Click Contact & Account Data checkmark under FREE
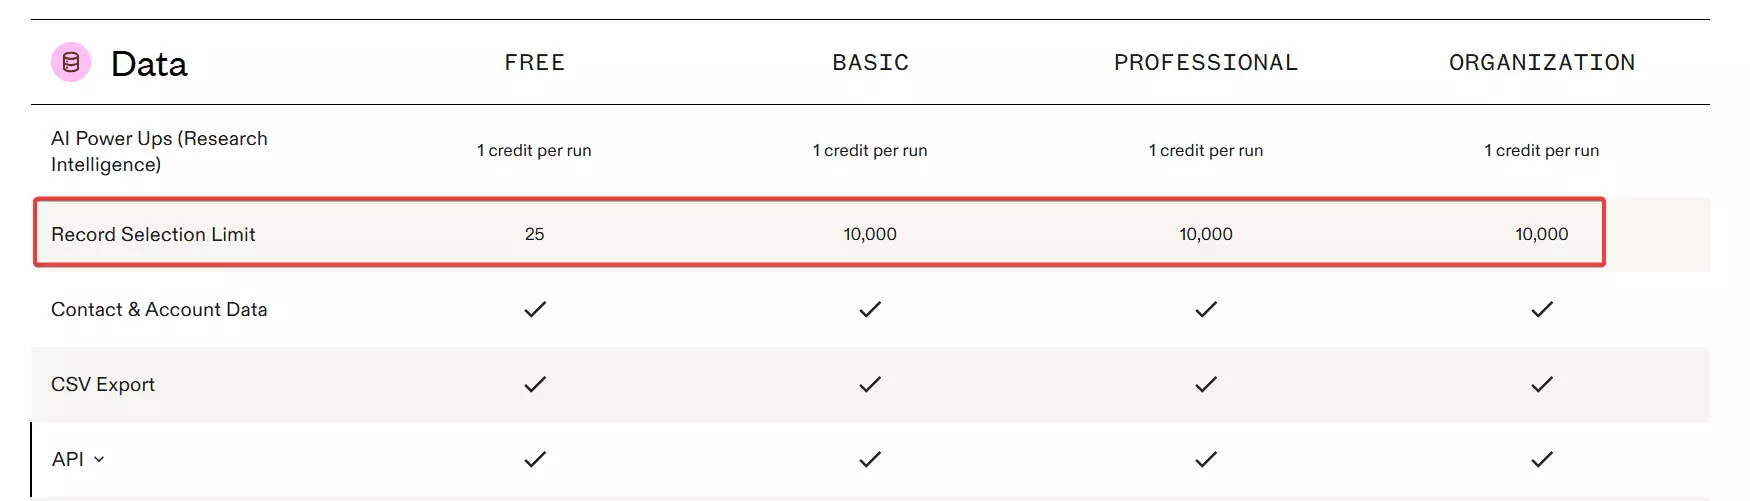Viewport: 1750px width, 501px height. pyautogui.click(x=535, y=309)
